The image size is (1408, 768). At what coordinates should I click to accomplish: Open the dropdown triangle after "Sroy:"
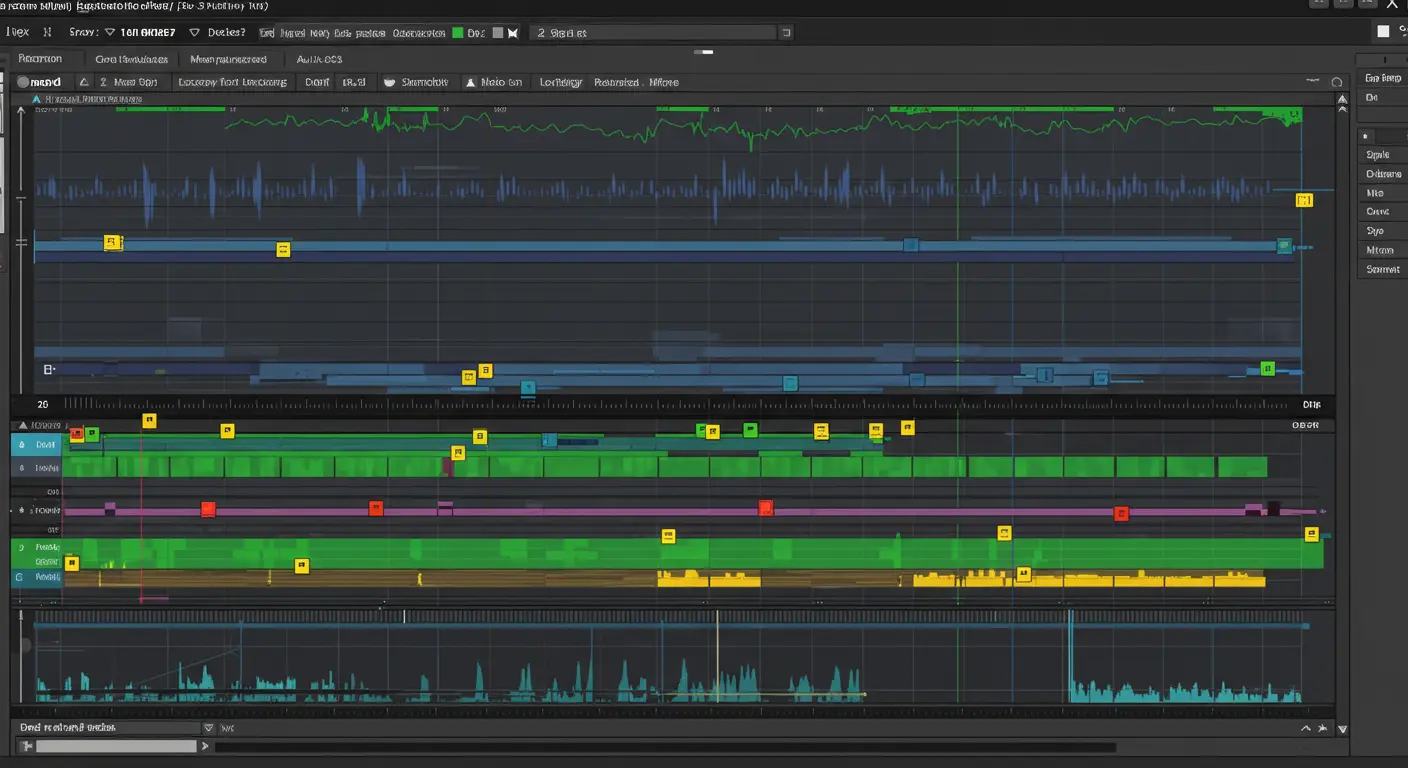pos(109,32)
